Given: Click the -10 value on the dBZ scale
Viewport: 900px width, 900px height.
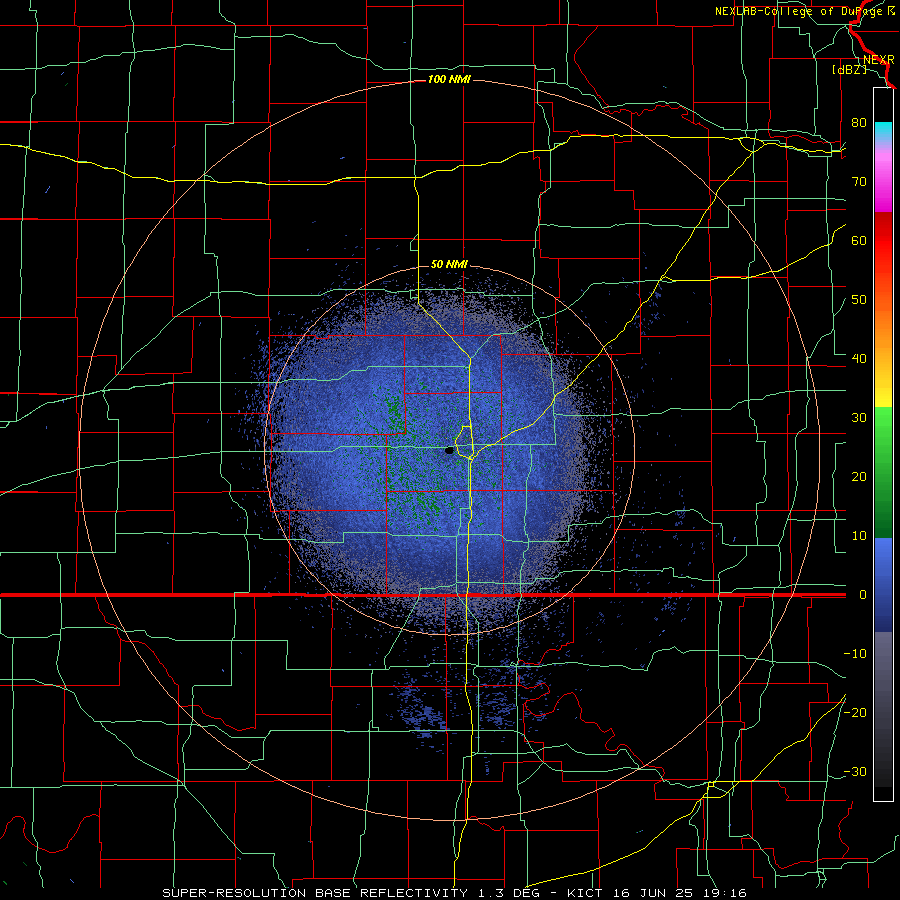Looking at the screenshot, I should click(855, 654).
